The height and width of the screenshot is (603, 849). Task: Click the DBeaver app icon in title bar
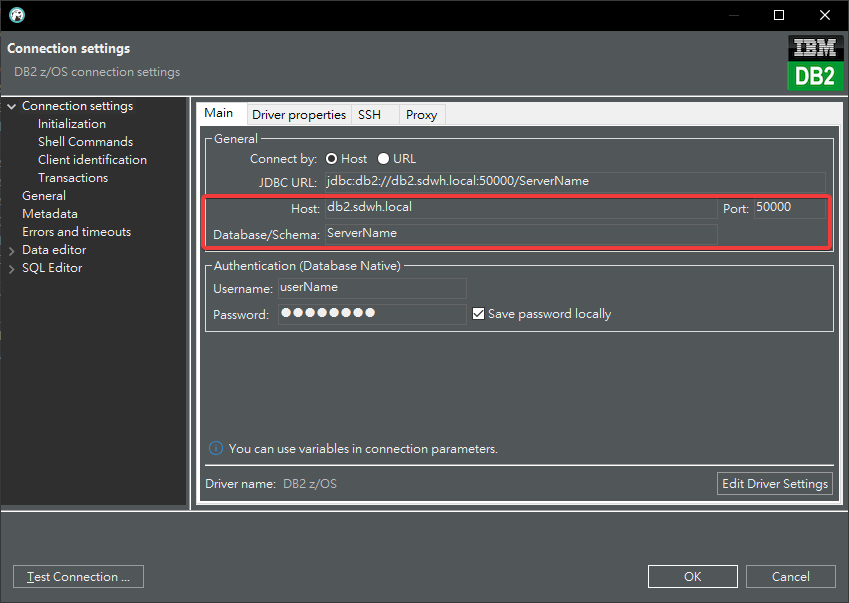16,15
